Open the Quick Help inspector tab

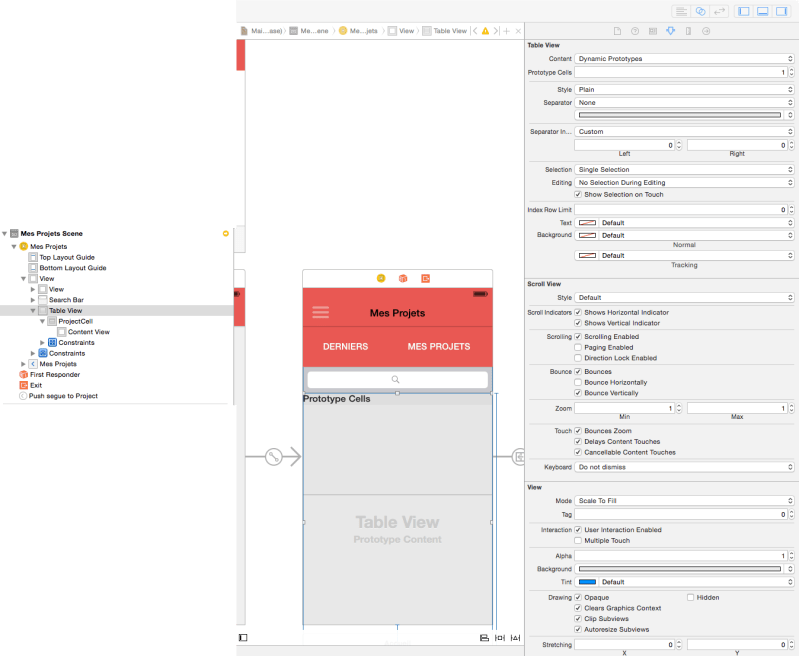(x=635, y=31)
